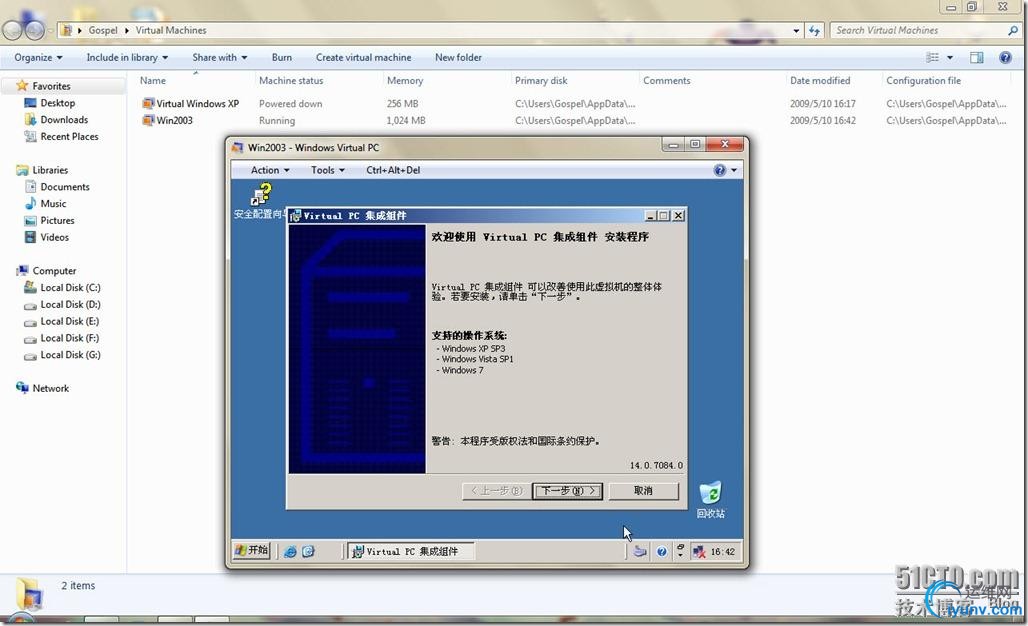This screenshot has height=626, width=1028.
Task: Open Local Disk (G:) in sidebar
Action: (x=70, y=355)
